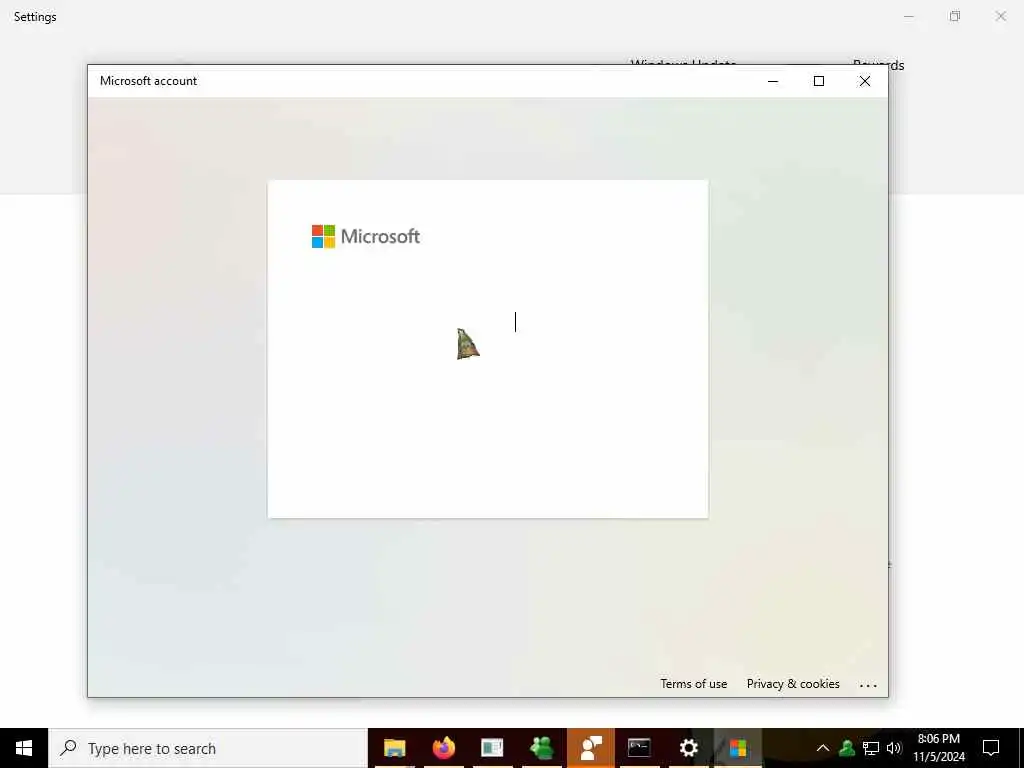Image resolution: width=1024 pixels, height=768 pixels.
Task: Open the Action Center notifications icon
Action: 991,748
